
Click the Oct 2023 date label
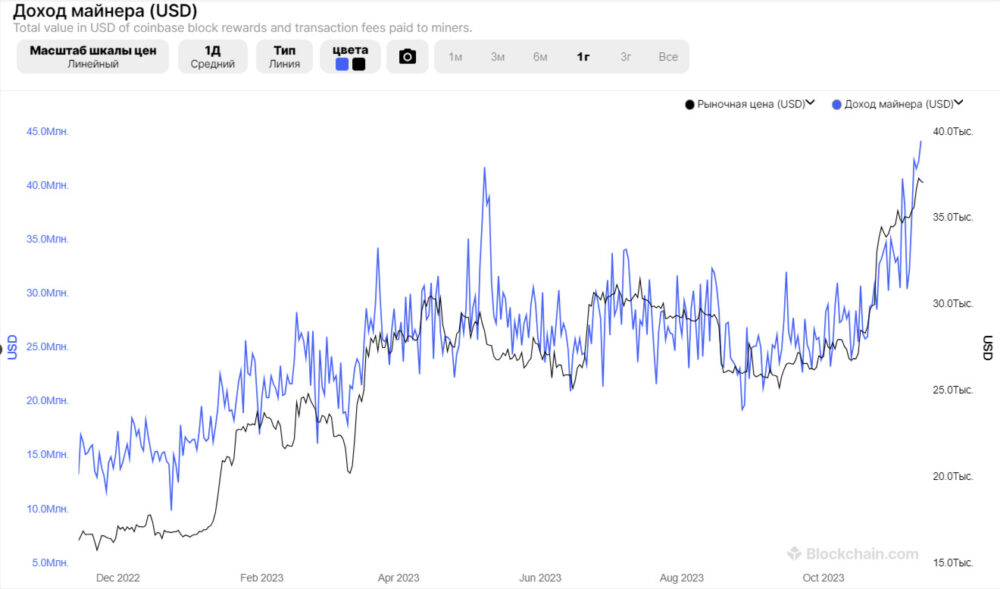[823, 578]
